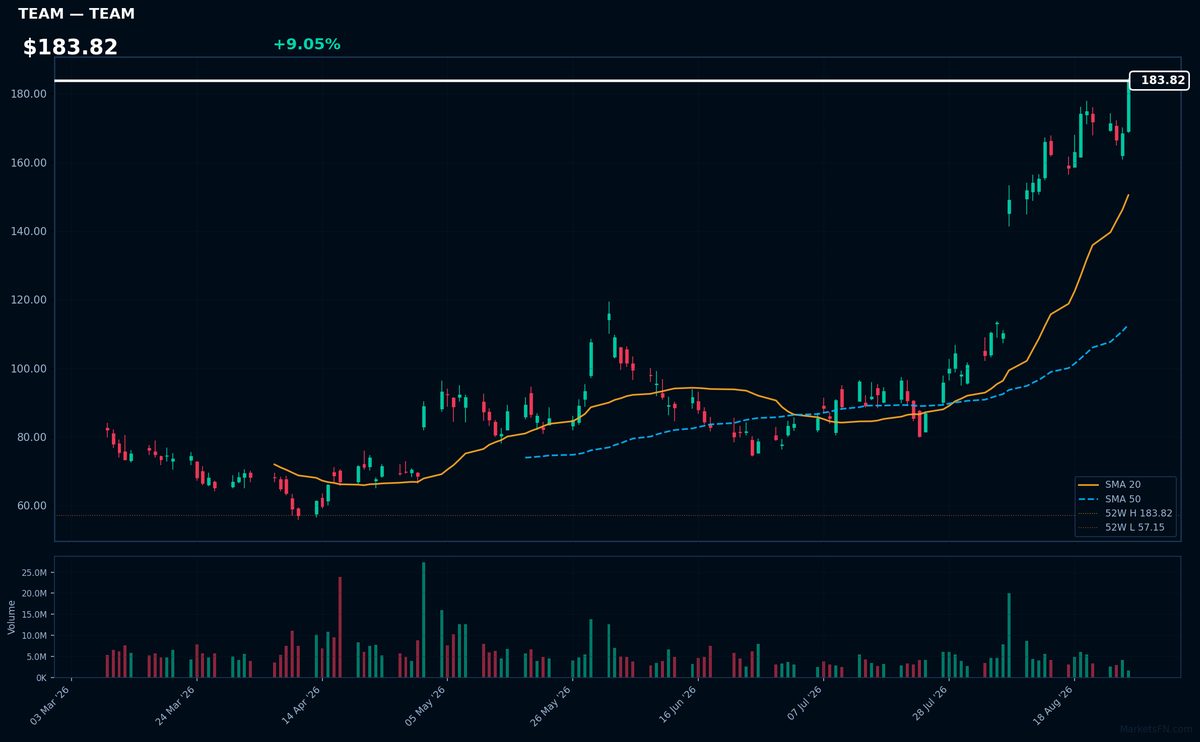
Task: Click the 05 May '26 date label
Action: tap(427, 704)
